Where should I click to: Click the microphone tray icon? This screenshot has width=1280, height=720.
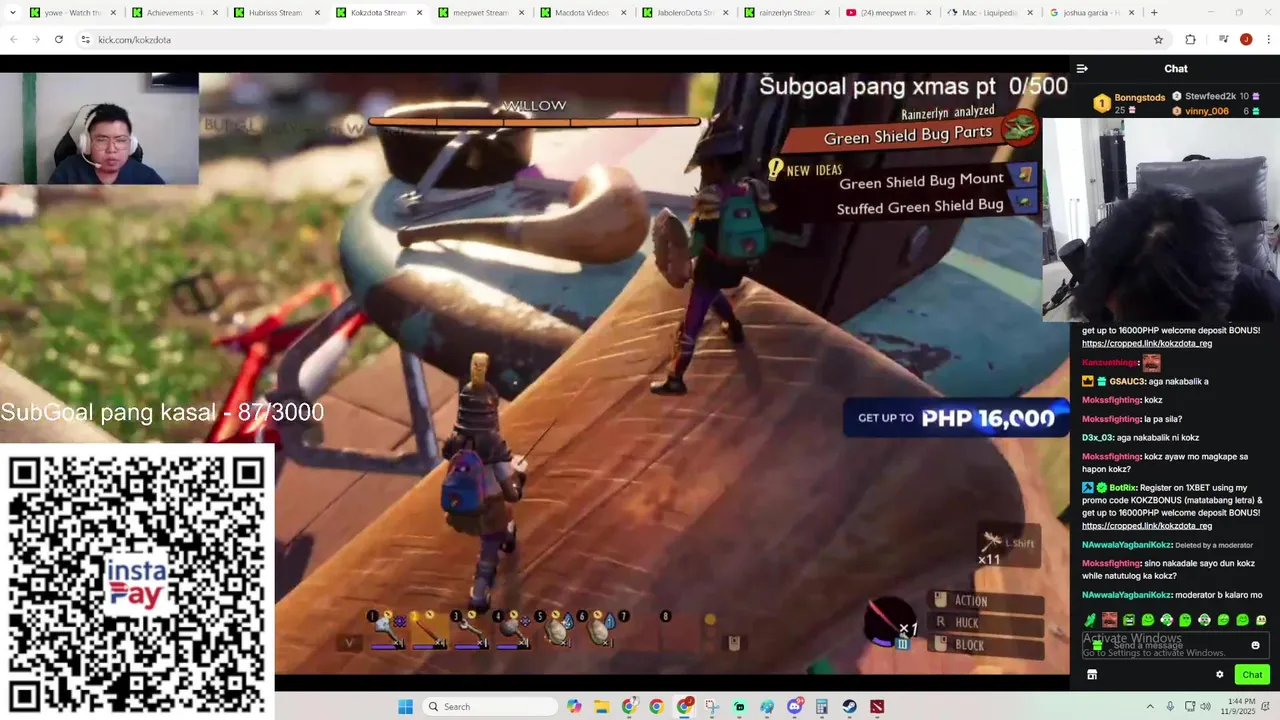1170,707
